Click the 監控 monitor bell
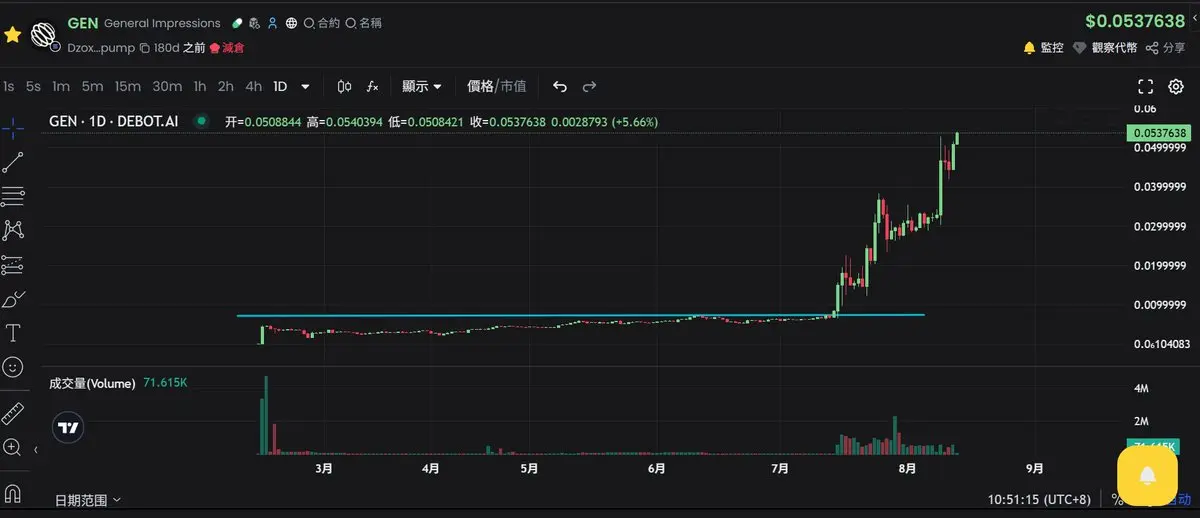This screenshot has height=518, width=1200. (1044, 47)
